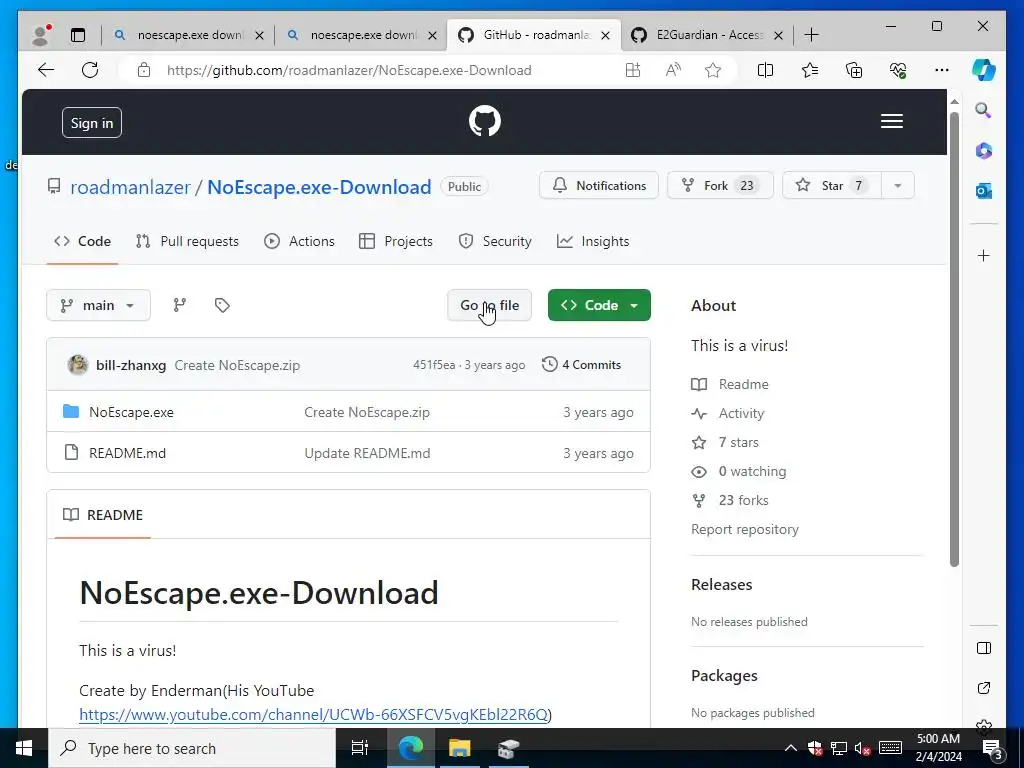
Task: Open the Projects tab
Action: [396, 241]
